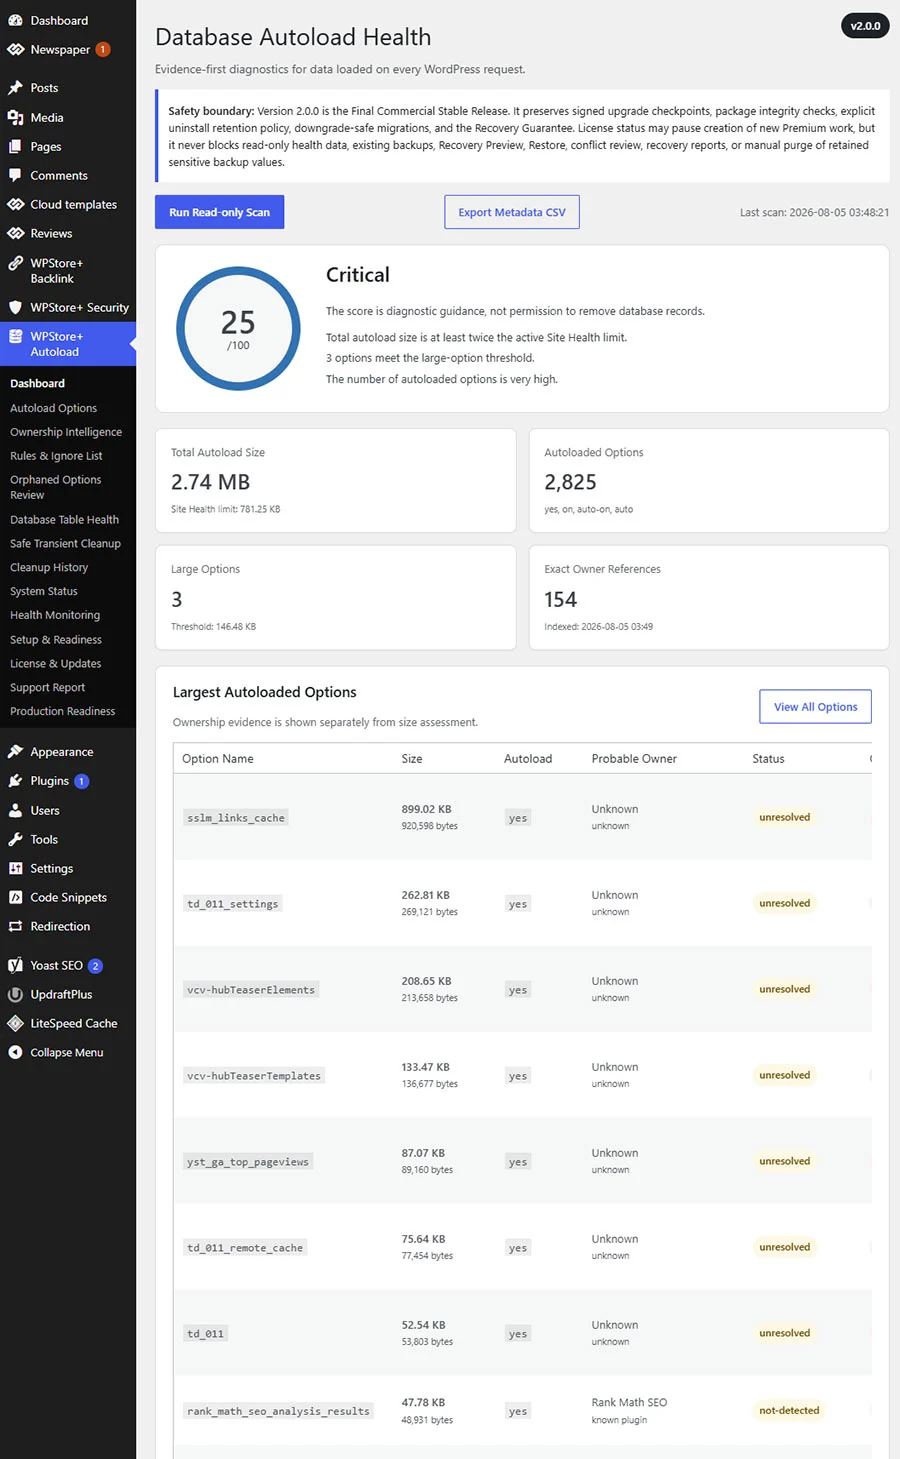Click View All Options button
Screen dimensions: 900x1459
coord(815,707)
